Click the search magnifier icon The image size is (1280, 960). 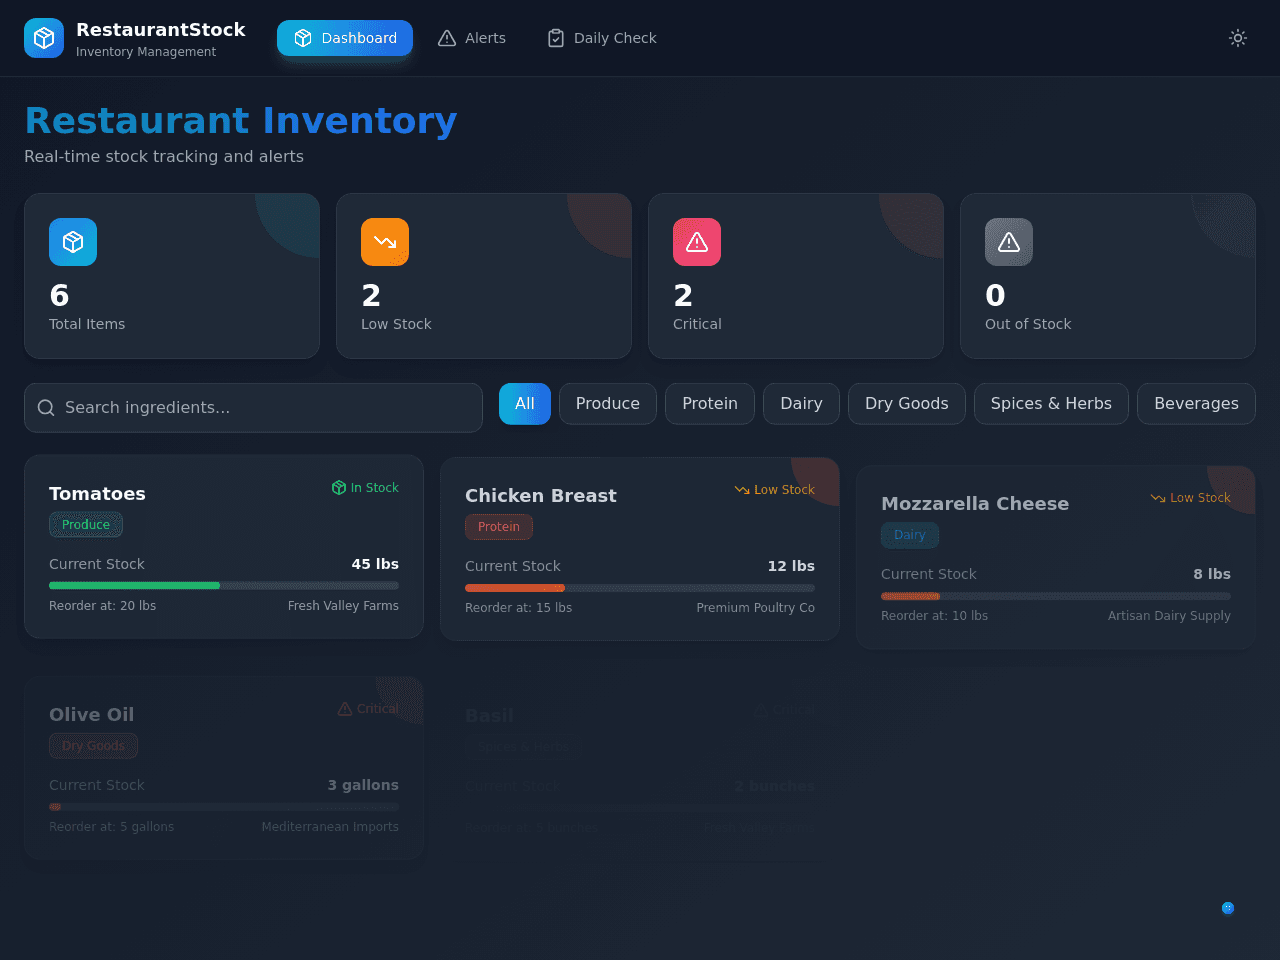pos(46,408)
